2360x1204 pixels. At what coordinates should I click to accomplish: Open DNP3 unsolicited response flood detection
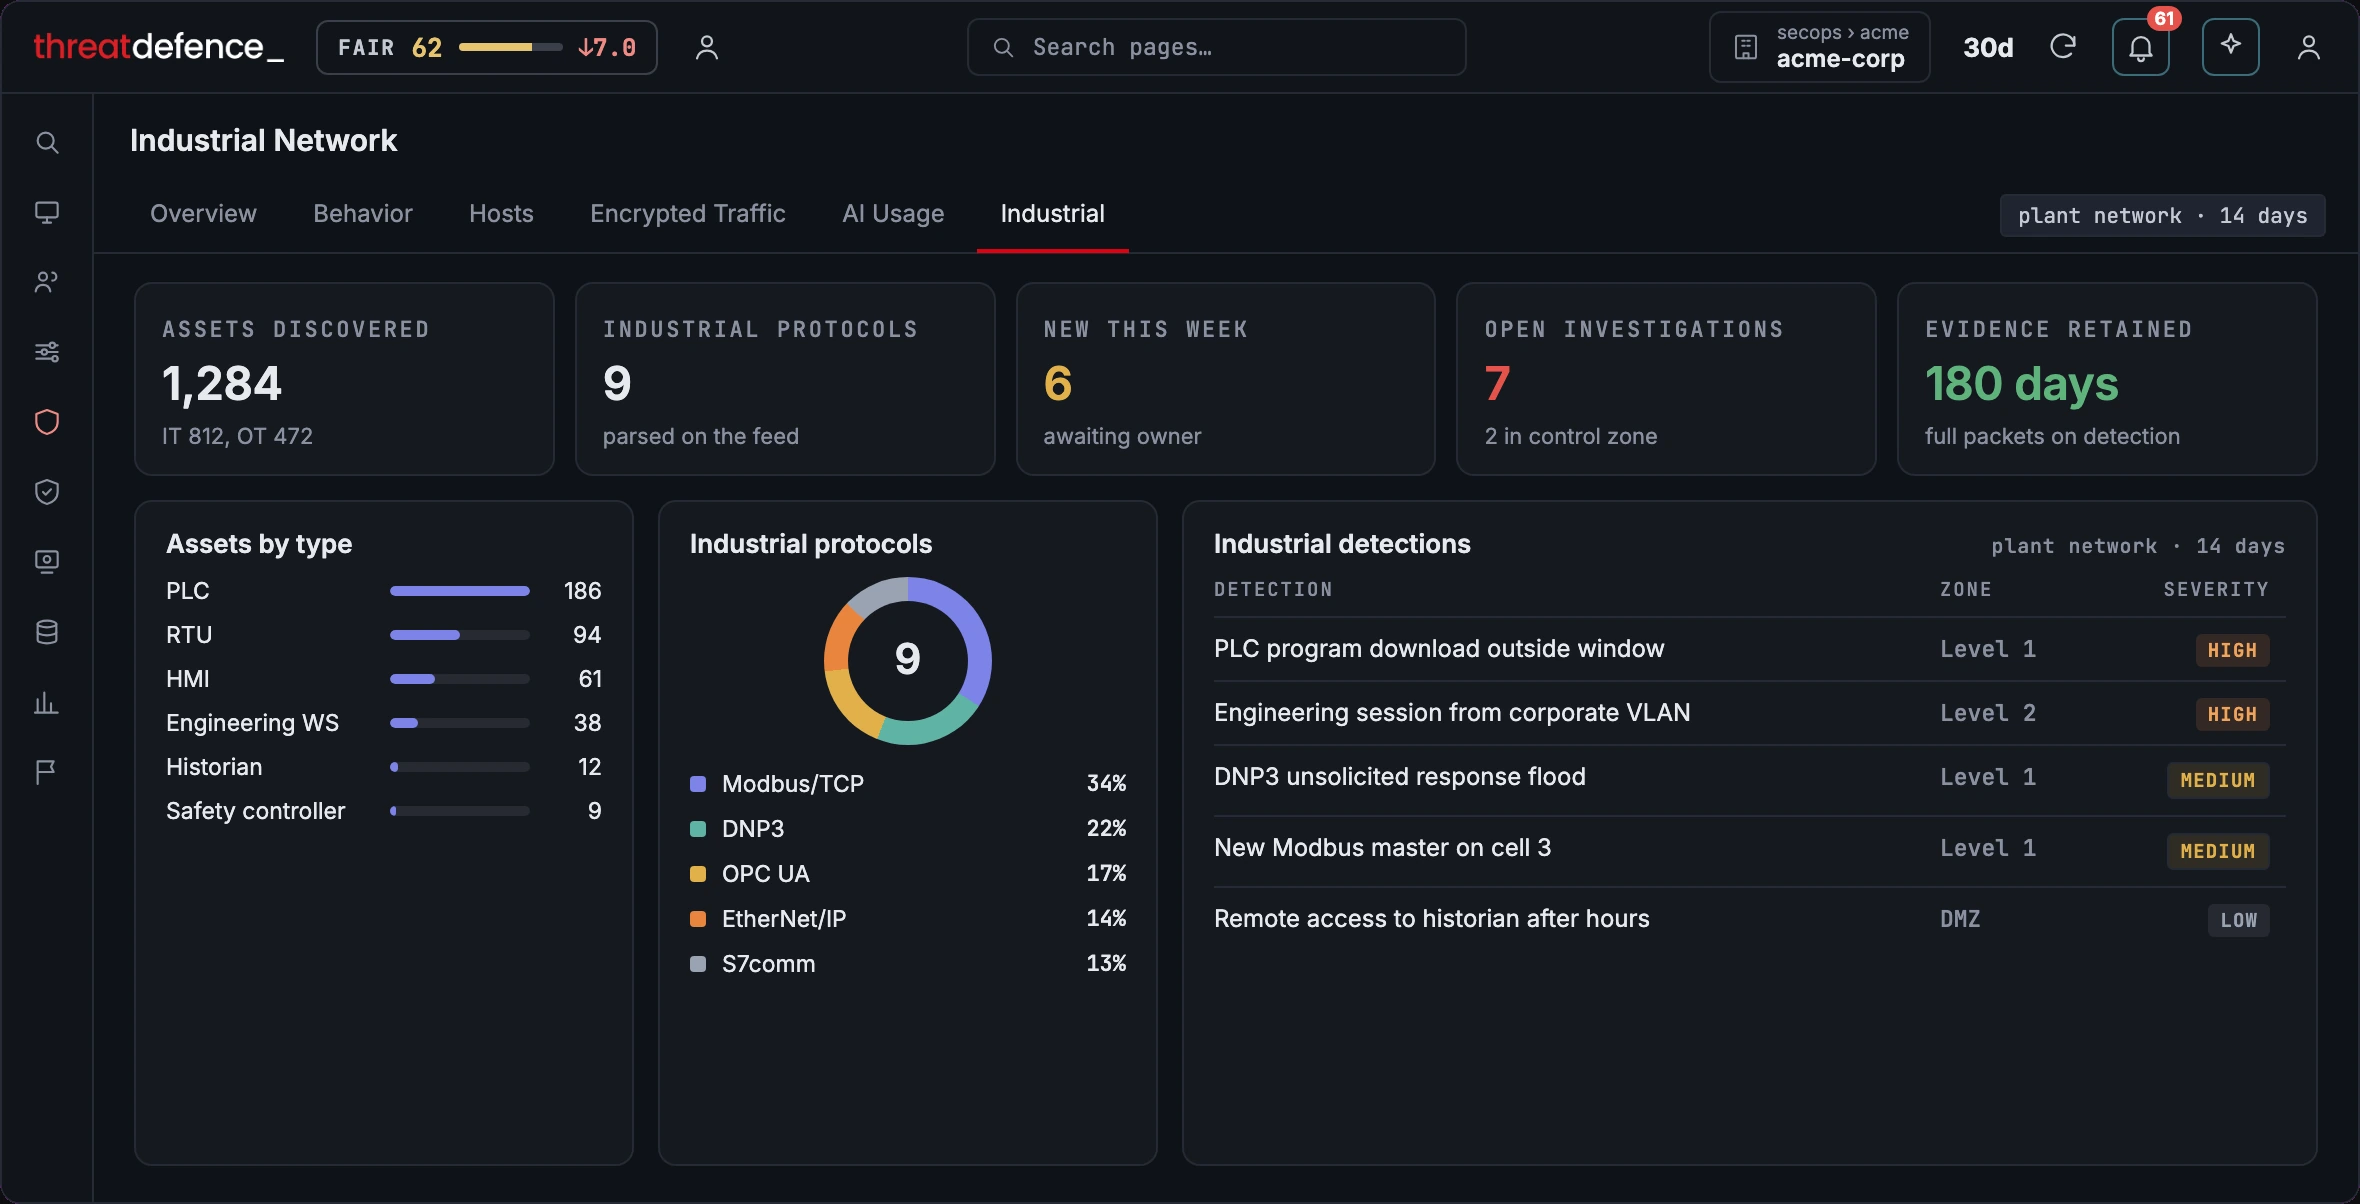point(1749,779)
